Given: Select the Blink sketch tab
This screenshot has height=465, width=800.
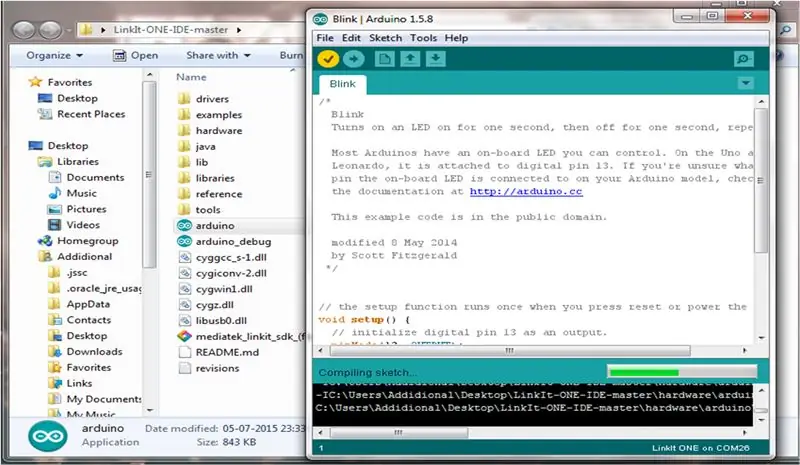Looking at the screenshot, I should coord(342,84).
